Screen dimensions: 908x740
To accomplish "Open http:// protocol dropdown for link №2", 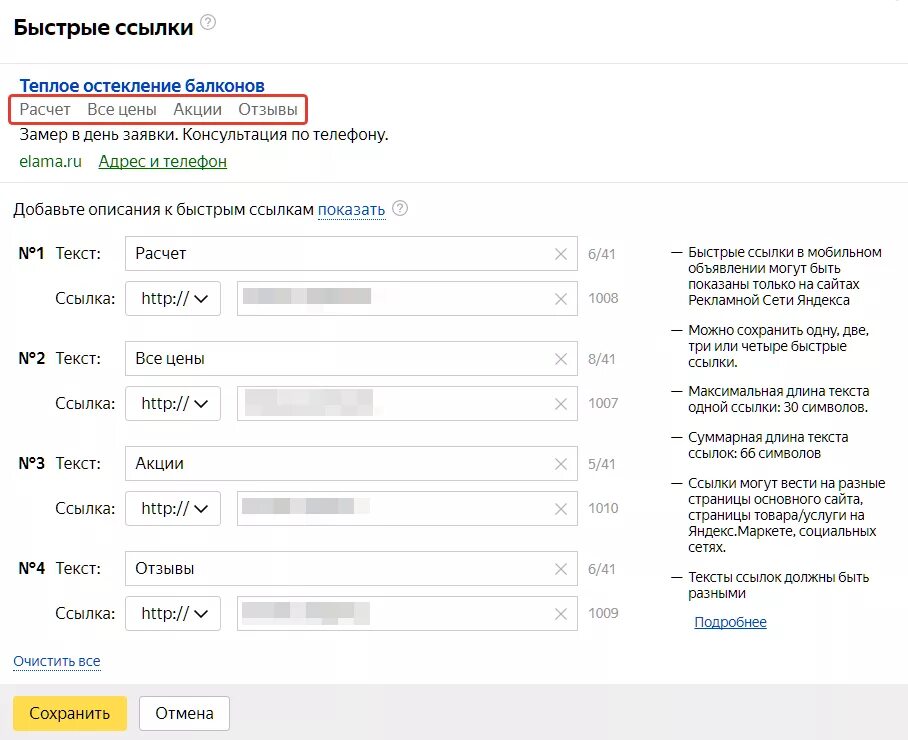I will (x=173, y=403).
